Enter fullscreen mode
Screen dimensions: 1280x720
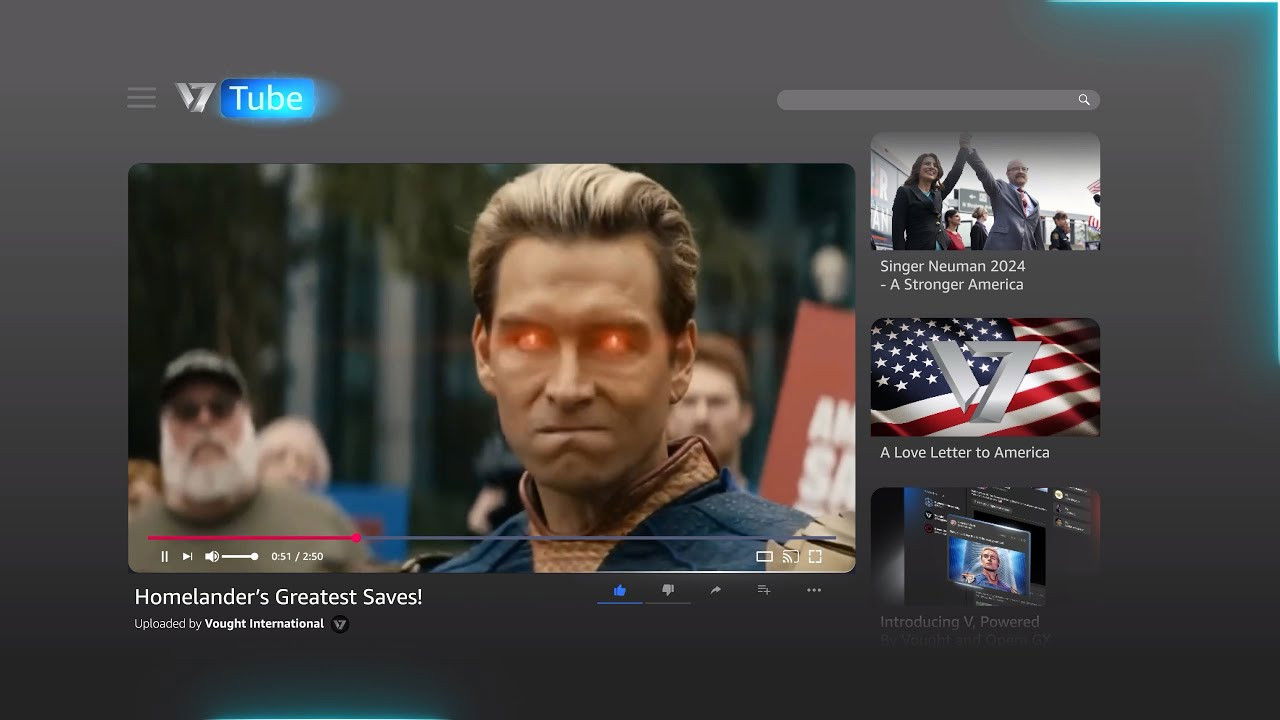coord(815,557)
